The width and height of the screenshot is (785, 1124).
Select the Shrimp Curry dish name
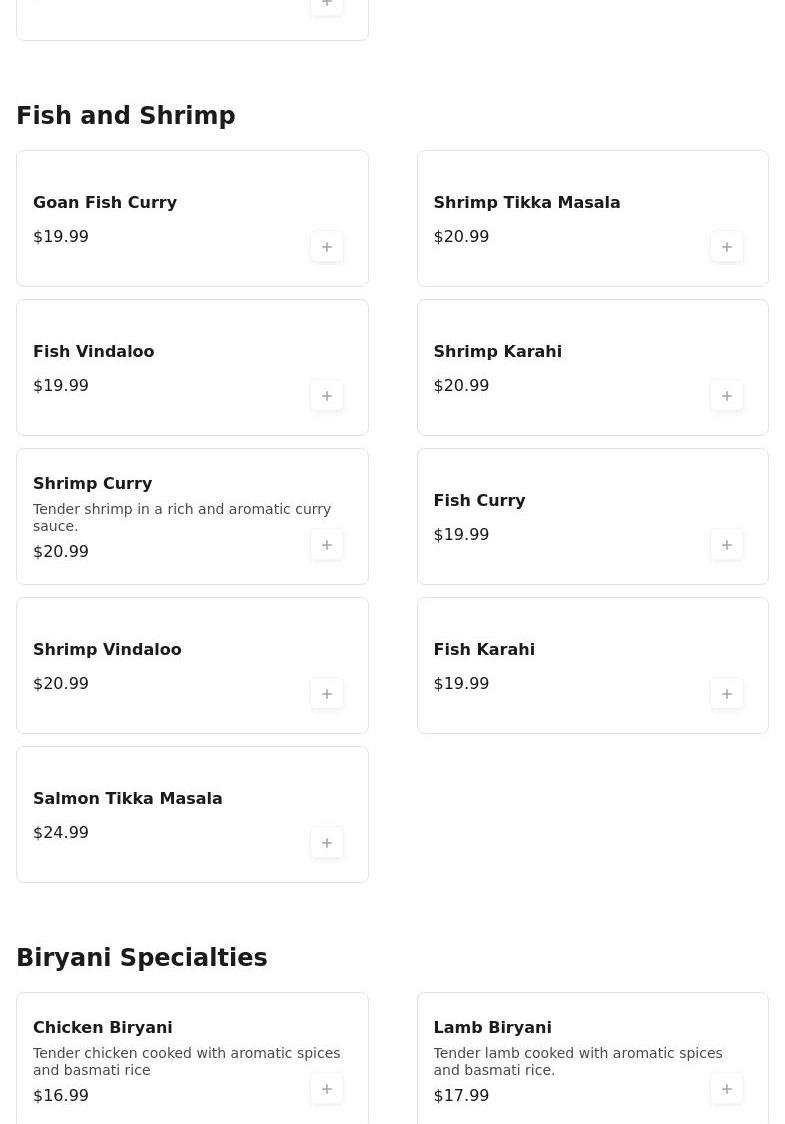click(x=93, y=483)
